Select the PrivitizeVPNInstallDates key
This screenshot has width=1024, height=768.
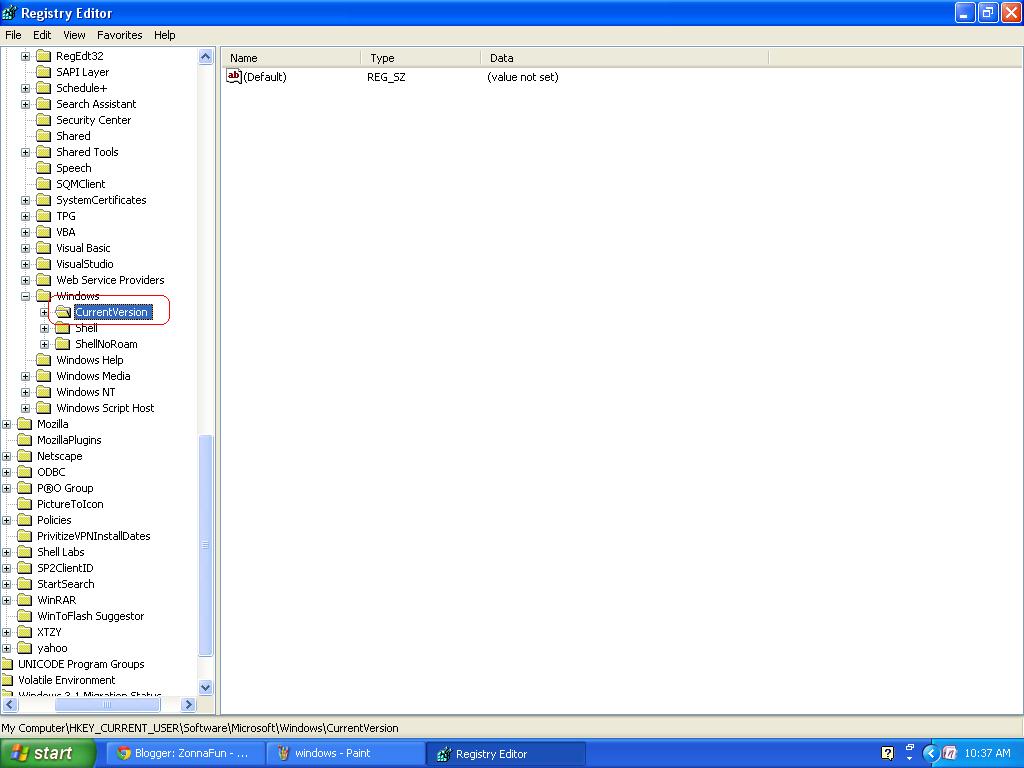[93, 536]
